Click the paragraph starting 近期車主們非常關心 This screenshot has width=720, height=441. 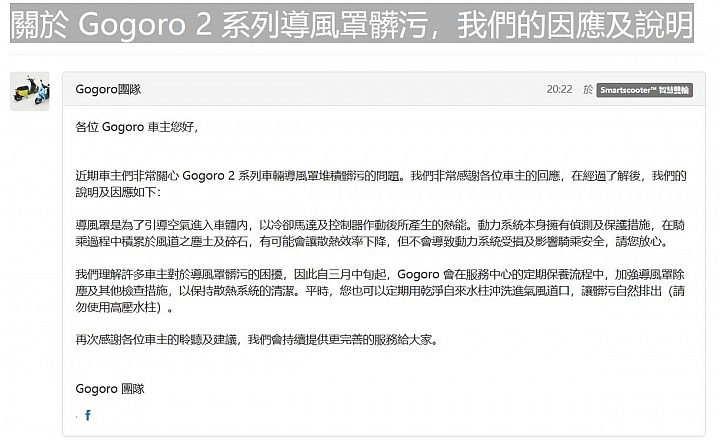[x=381, y=184]
